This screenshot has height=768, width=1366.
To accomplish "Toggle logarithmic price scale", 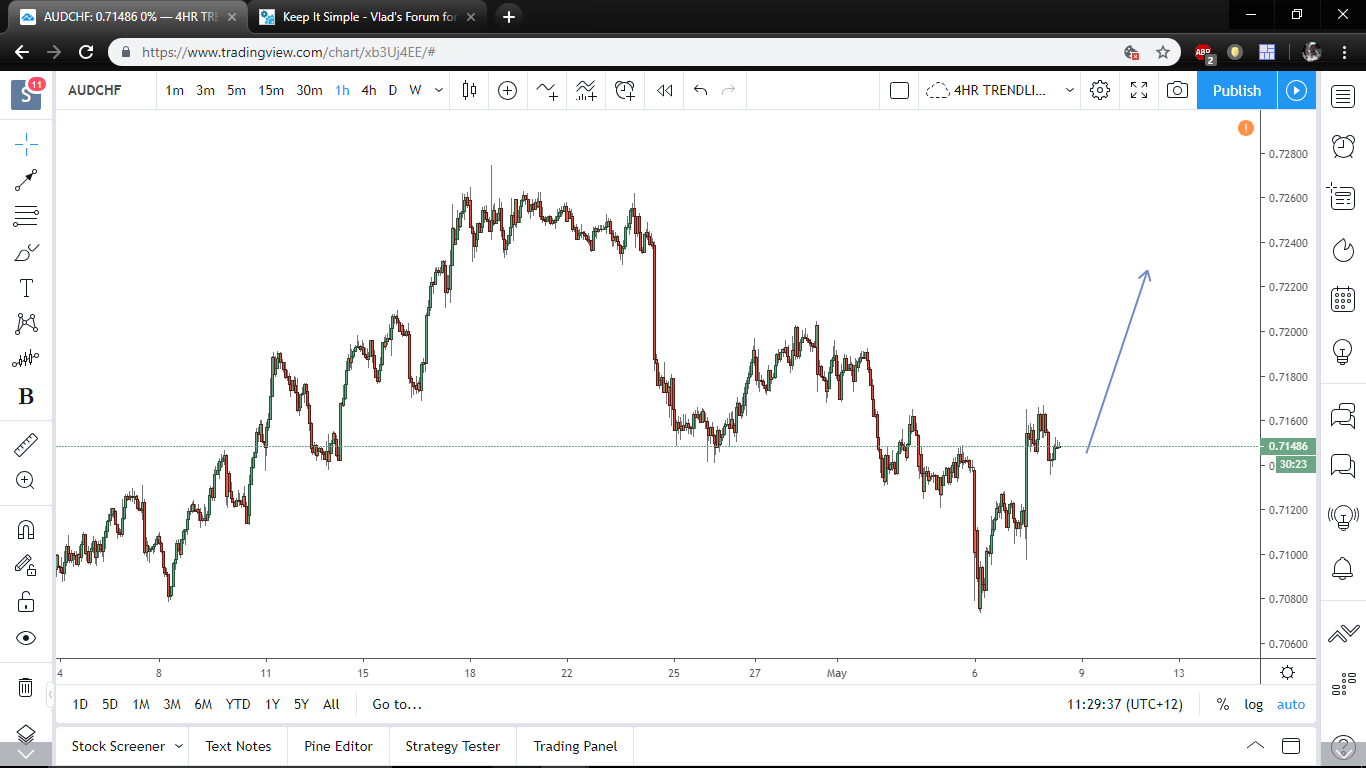I will click(x=1253, y=704).
